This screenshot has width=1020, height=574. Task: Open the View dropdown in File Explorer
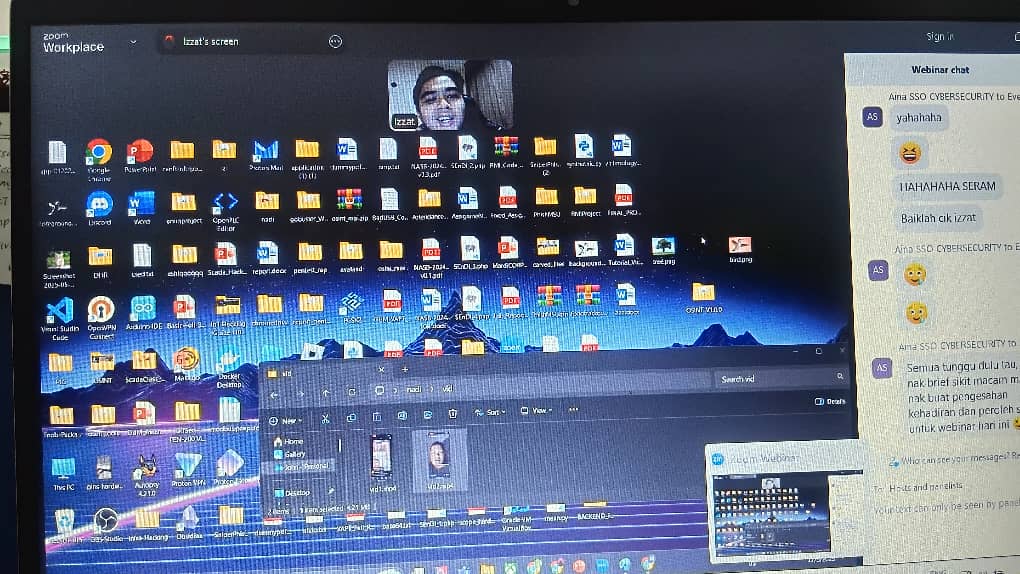click(x=537, y=411)
